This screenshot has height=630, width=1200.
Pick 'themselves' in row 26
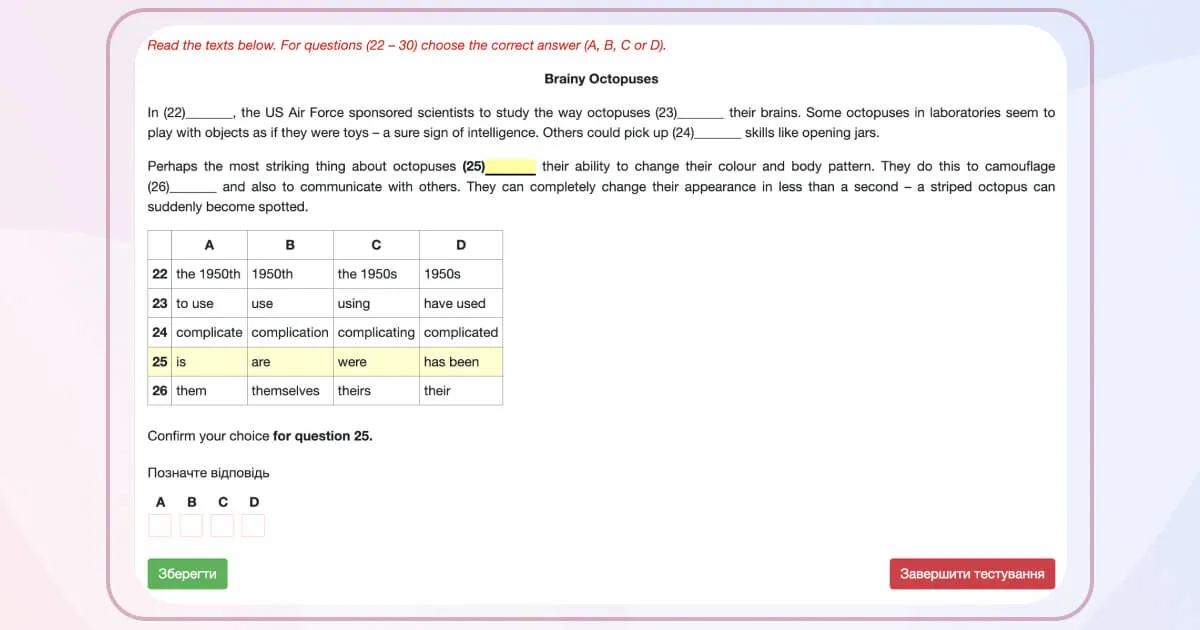pyautogui.click(x=285, y=391)
